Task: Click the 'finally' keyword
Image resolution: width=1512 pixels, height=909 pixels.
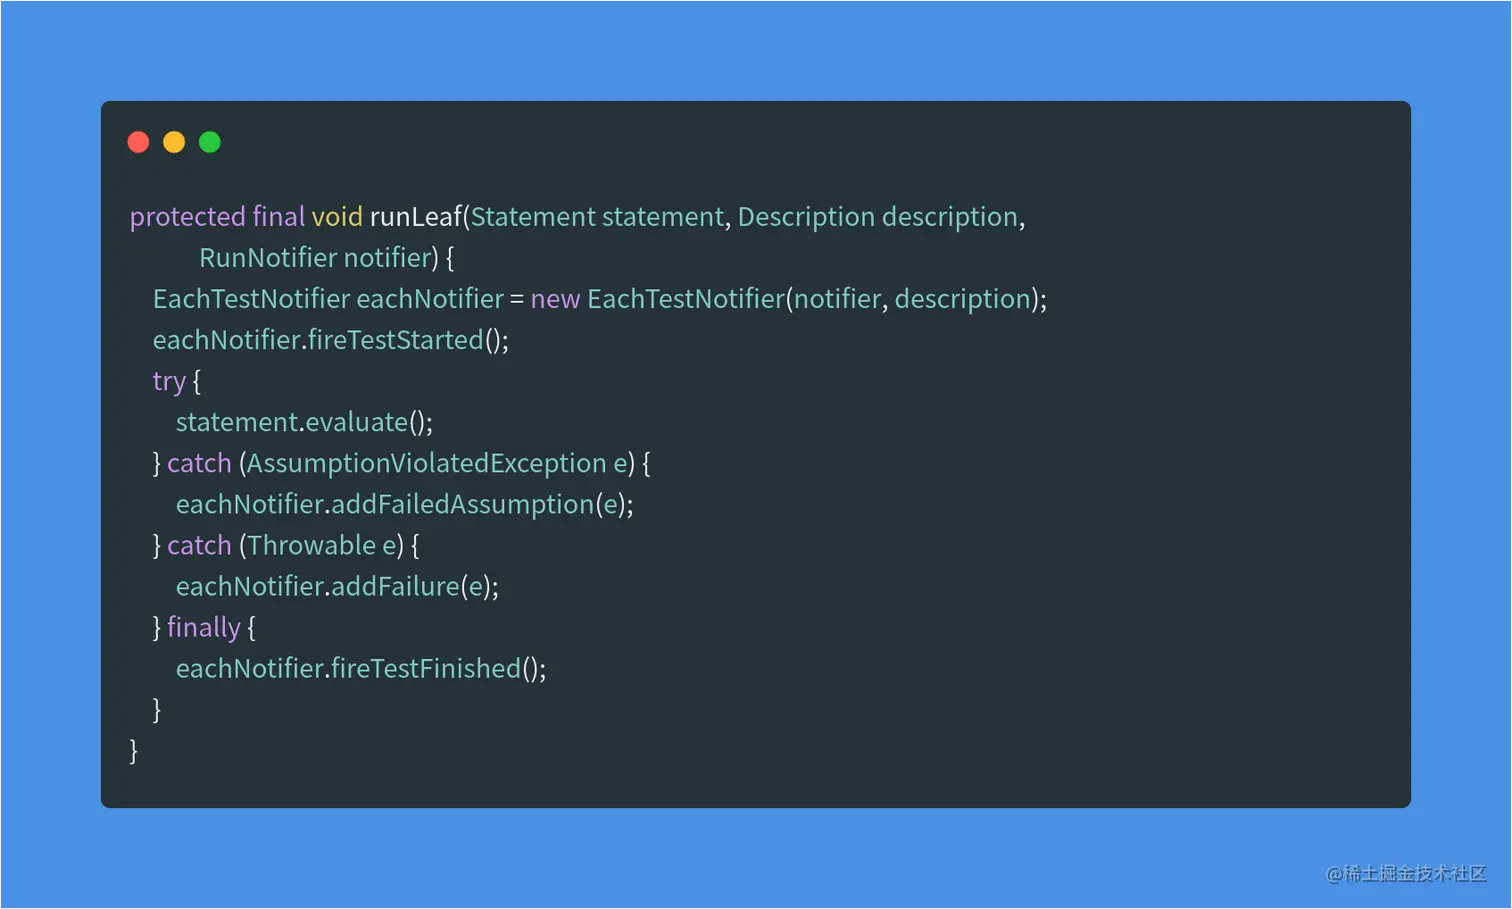Action: [x=203, y=627]
